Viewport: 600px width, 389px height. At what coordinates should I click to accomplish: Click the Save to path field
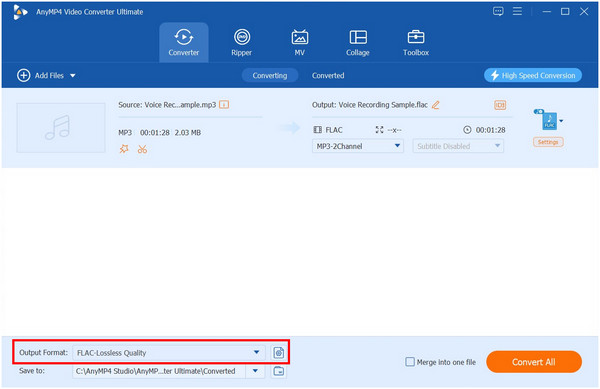tap(159, 371)
